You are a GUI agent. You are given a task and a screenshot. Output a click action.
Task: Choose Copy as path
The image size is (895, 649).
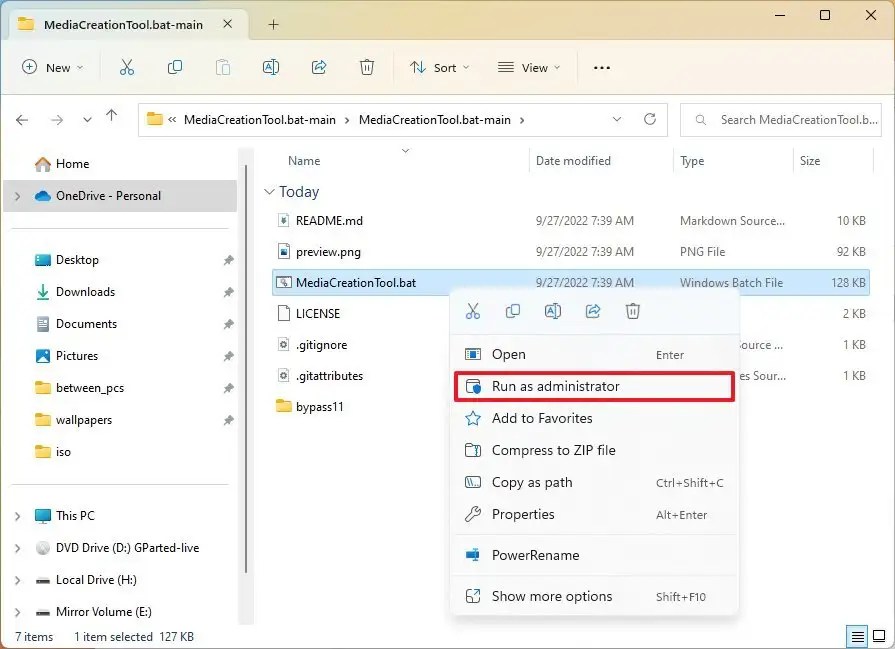[594, 482]
